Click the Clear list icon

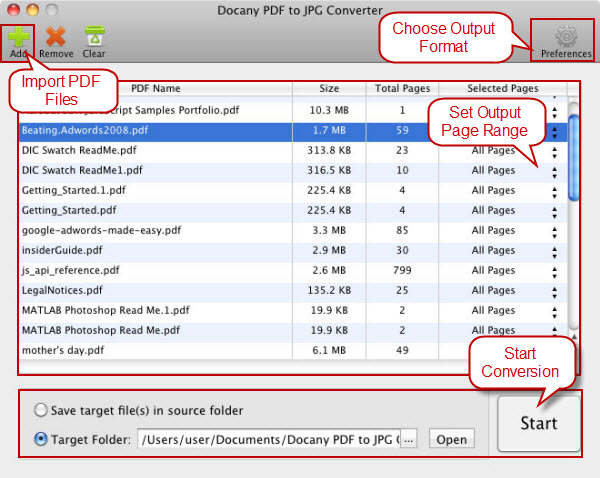click(94, 37)
